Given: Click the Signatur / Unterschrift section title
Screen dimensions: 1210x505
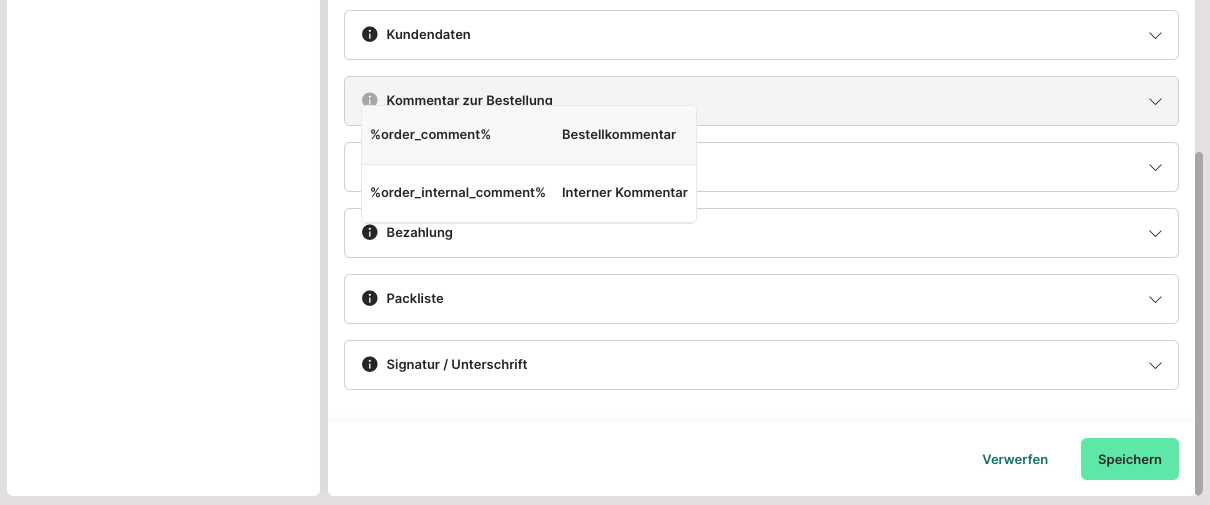Looking at the screenshot, I should point(456,365).
